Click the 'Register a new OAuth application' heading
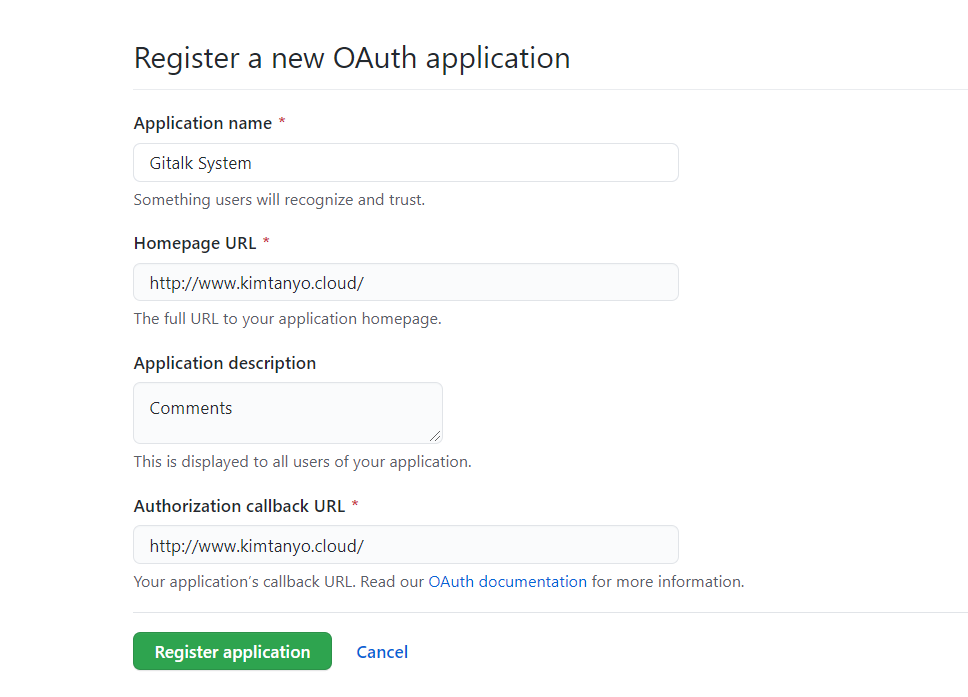 point(352,58)
